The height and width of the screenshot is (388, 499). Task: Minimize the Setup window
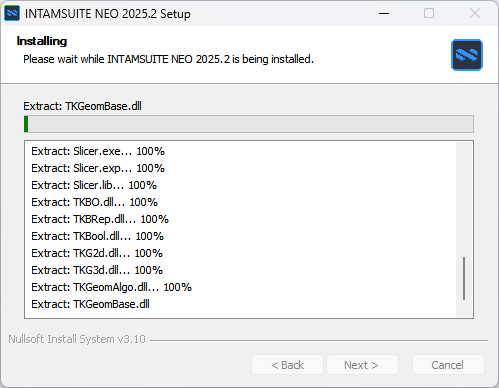coord(384,13)
